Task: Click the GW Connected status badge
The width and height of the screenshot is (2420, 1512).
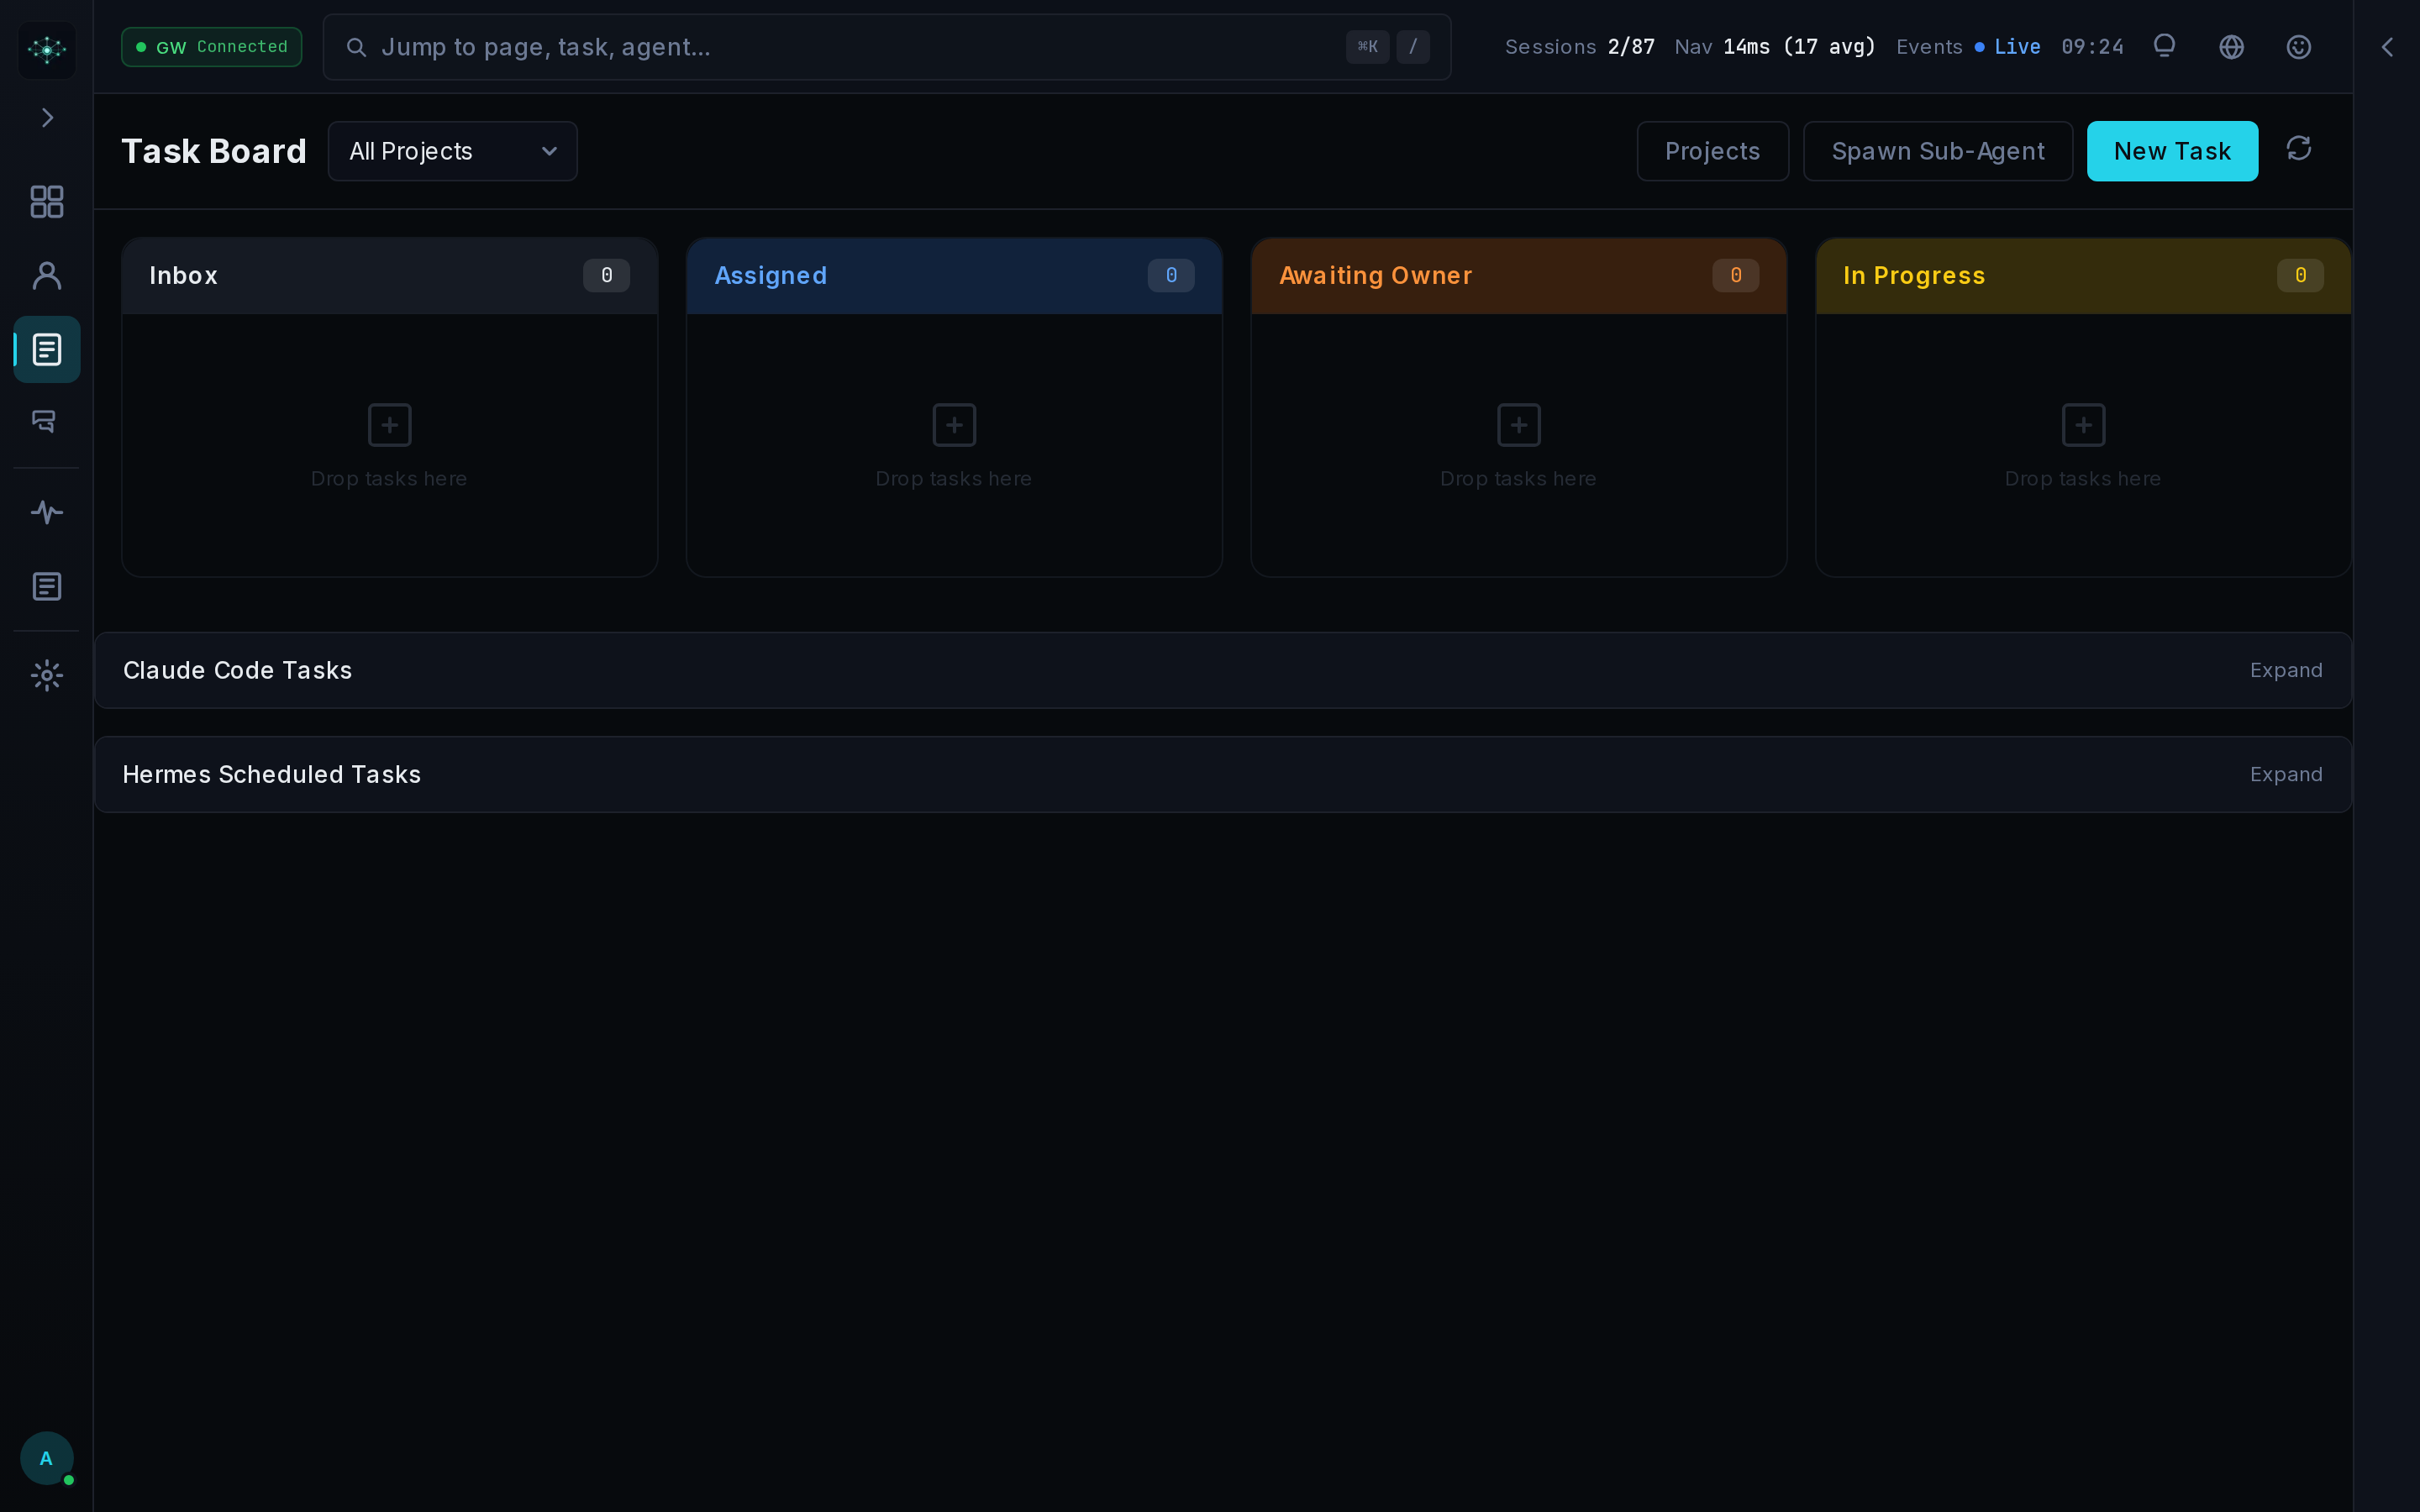Action: coord(210,46)
